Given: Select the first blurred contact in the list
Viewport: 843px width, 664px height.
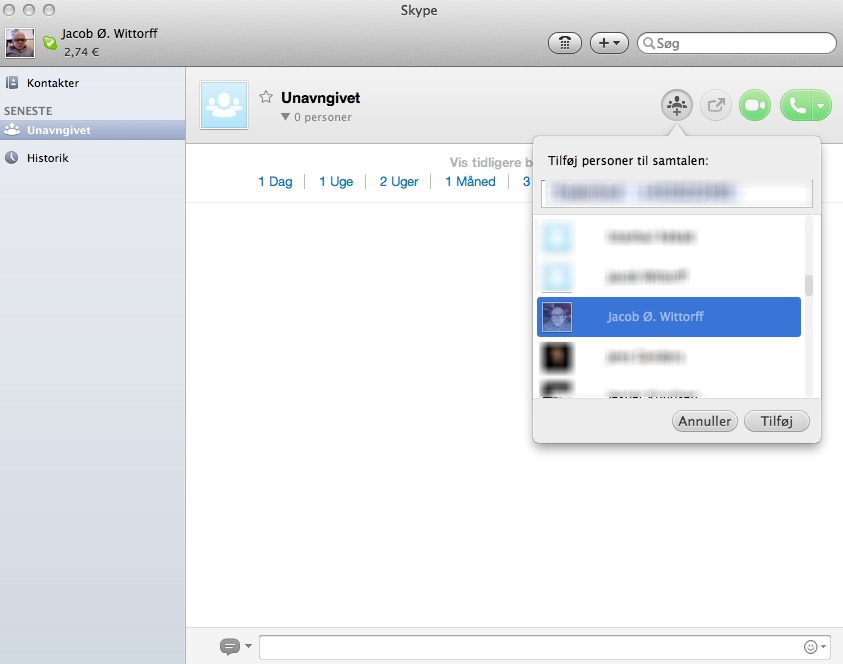Looking at the screenshot, I should click(x=669, y=237).
